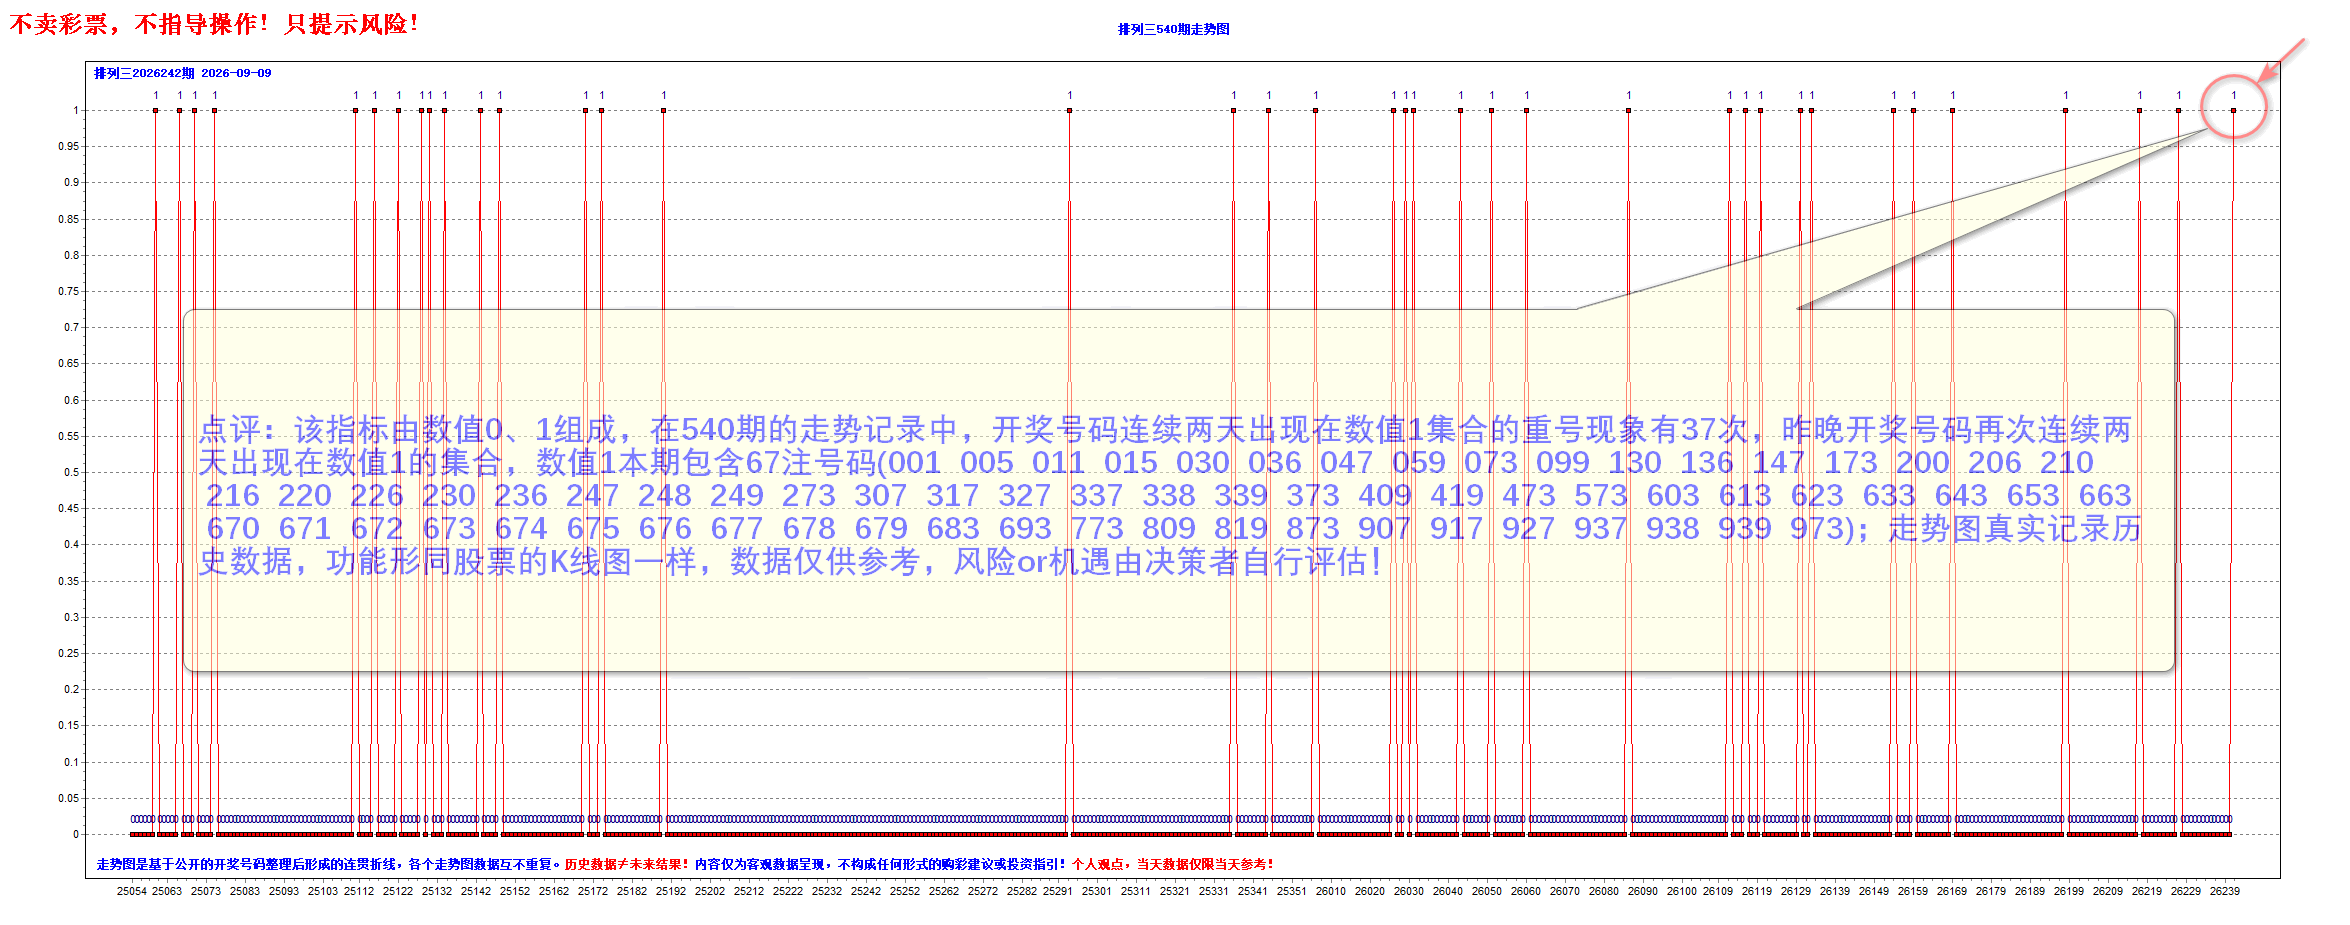
Task: Click x-axis period label 26239
Action: [2225, 891]
